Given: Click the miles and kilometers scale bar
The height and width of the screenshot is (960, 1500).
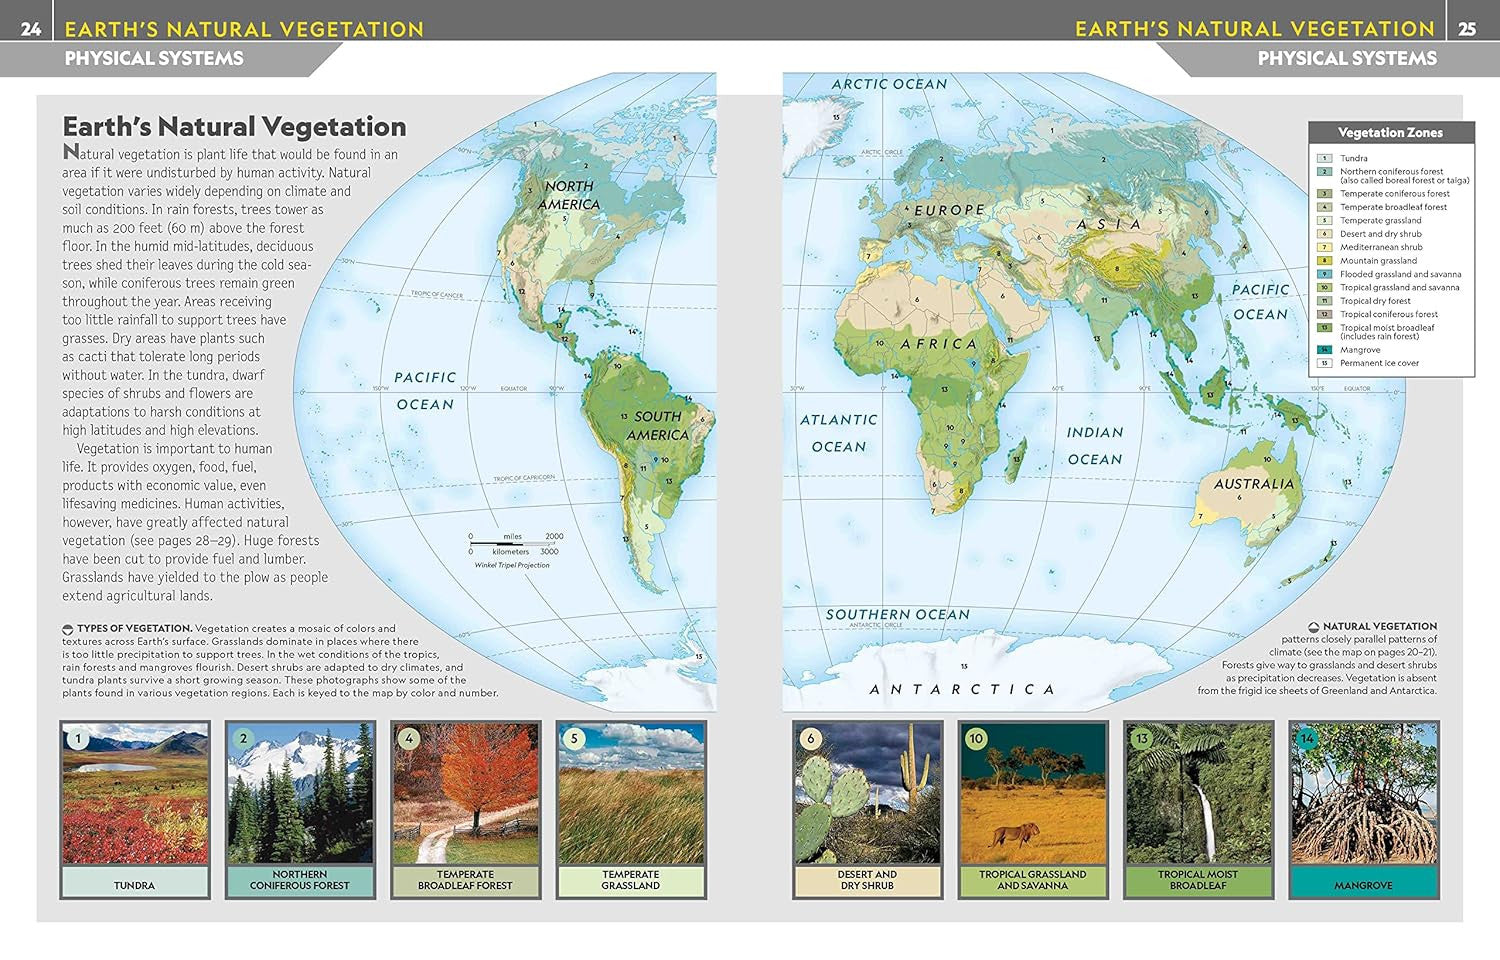Looking at the screenshot, I should 514,544.
